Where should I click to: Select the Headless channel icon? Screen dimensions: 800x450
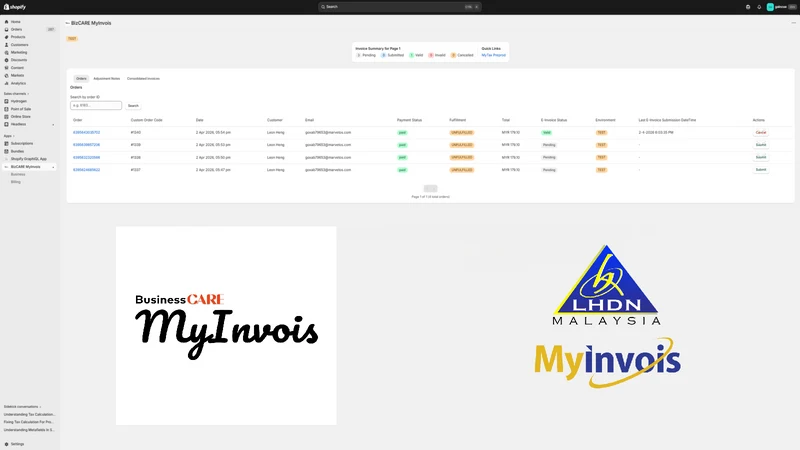point(7,124)
